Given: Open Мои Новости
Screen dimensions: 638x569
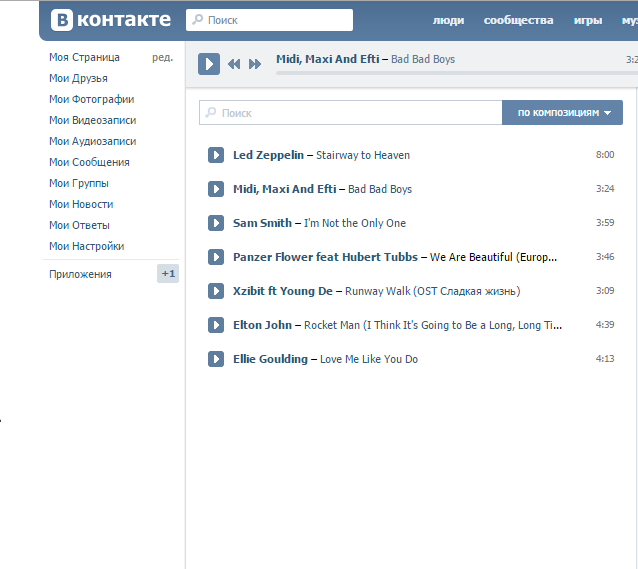Looking at the screenshot, I should (81, 204).
